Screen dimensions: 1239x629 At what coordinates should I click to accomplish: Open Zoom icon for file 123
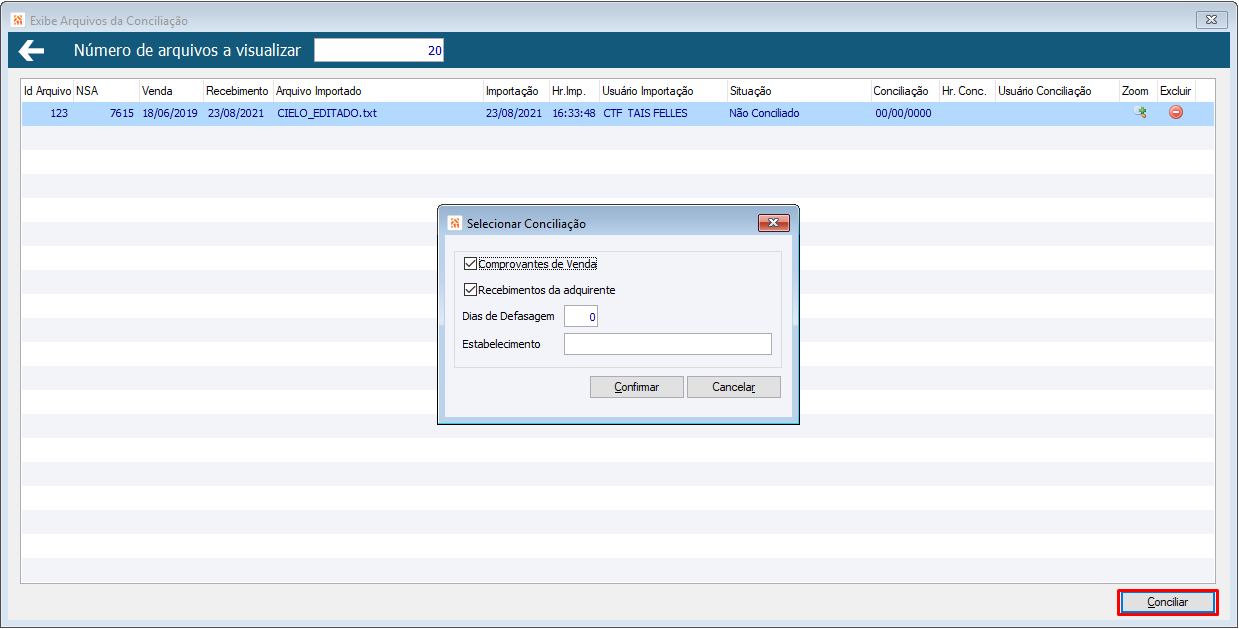click(x=1139, y=113)
